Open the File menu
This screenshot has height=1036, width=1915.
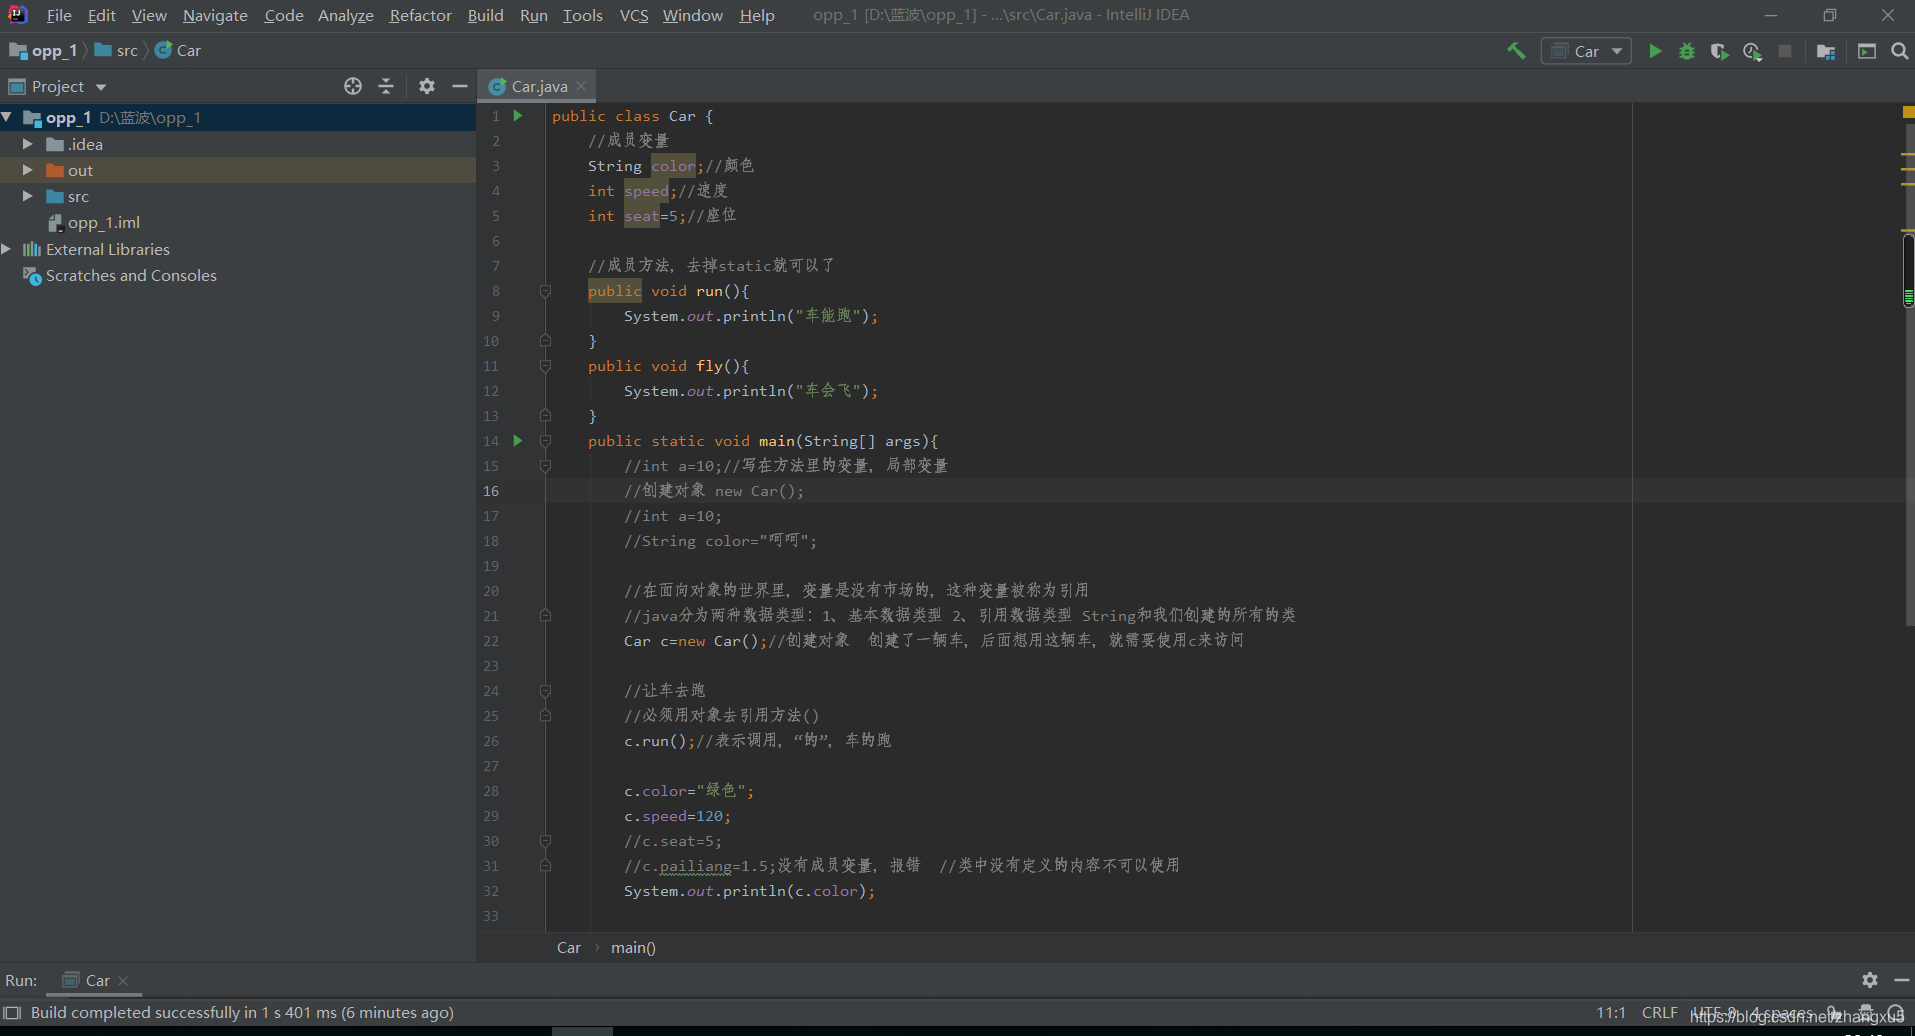[59, 15]
